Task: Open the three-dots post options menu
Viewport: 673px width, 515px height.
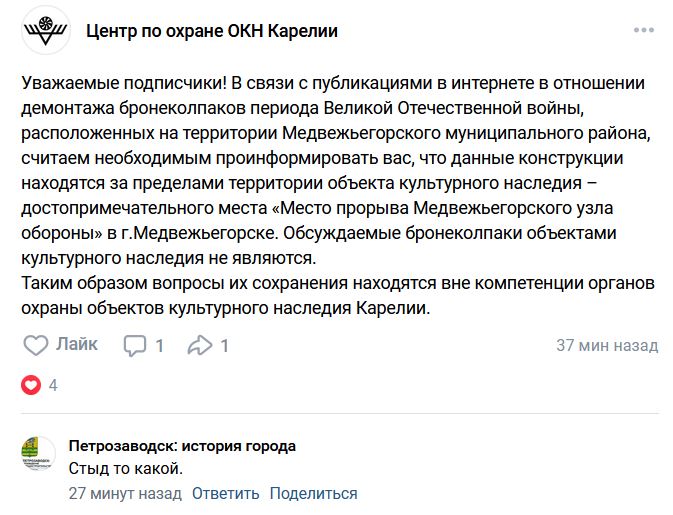Action: [x=644, y=30]
